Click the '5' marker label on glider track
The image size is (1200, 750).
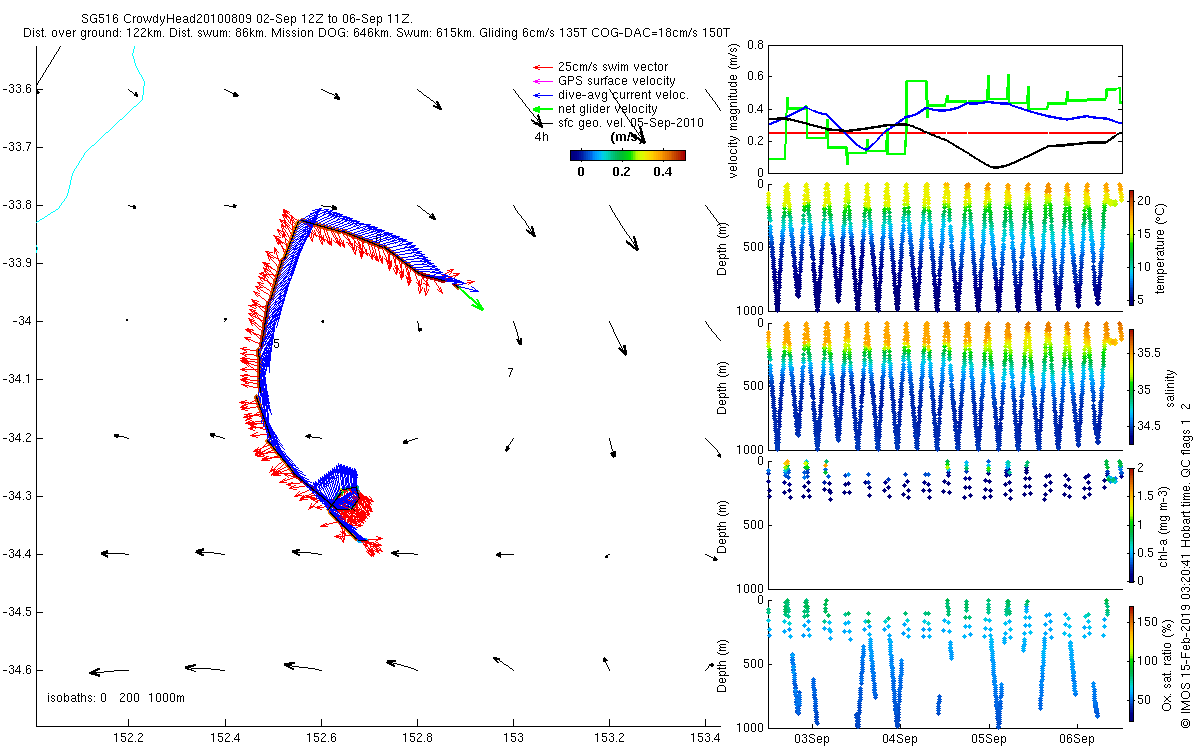pyautogui.click(x=277, y=344)
